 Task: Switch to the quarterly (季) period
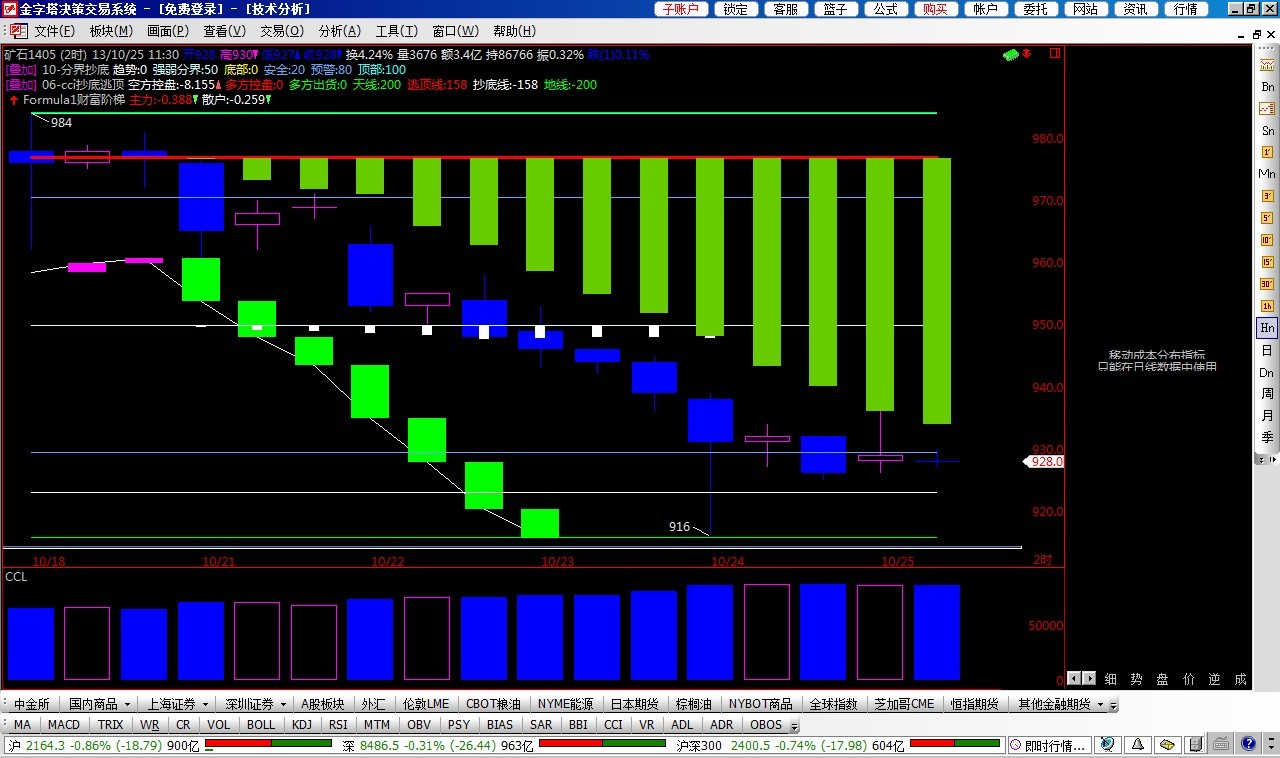click(1267, 438)
